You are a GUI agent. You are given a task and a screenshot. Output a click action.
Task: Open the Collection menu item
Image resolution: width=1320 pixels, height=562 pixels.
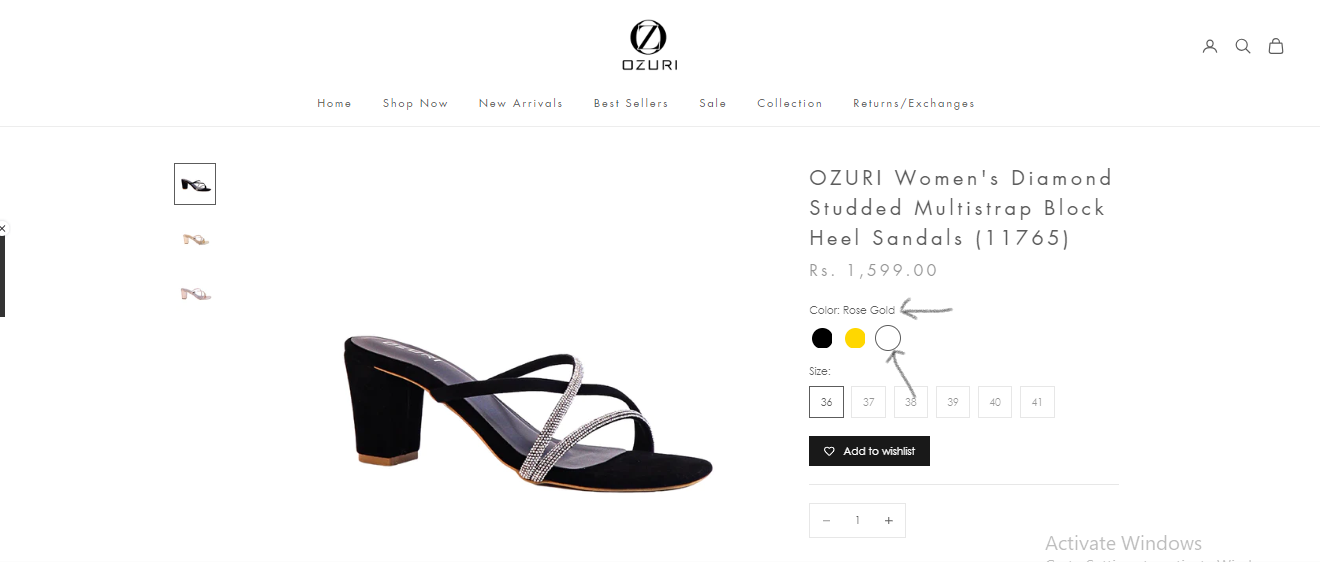[790, 103]
